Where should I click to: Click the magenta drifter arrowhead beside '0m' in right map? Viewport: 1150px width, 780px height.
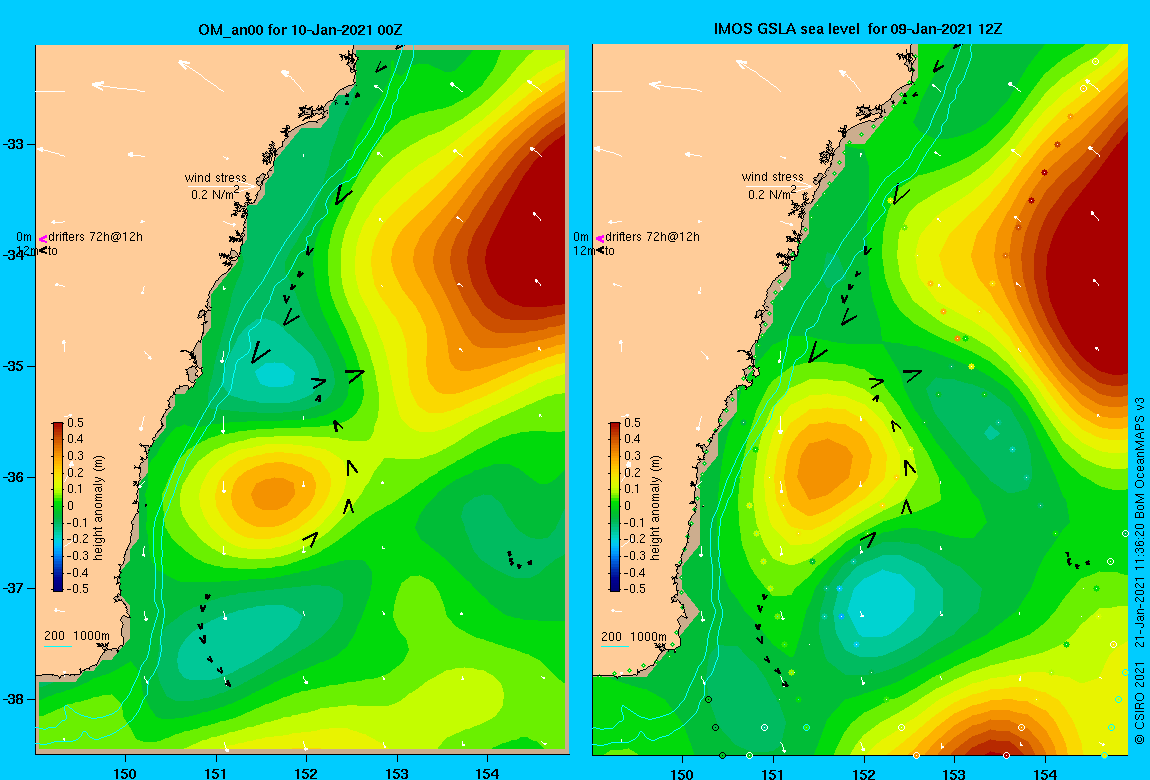(600, 238)
